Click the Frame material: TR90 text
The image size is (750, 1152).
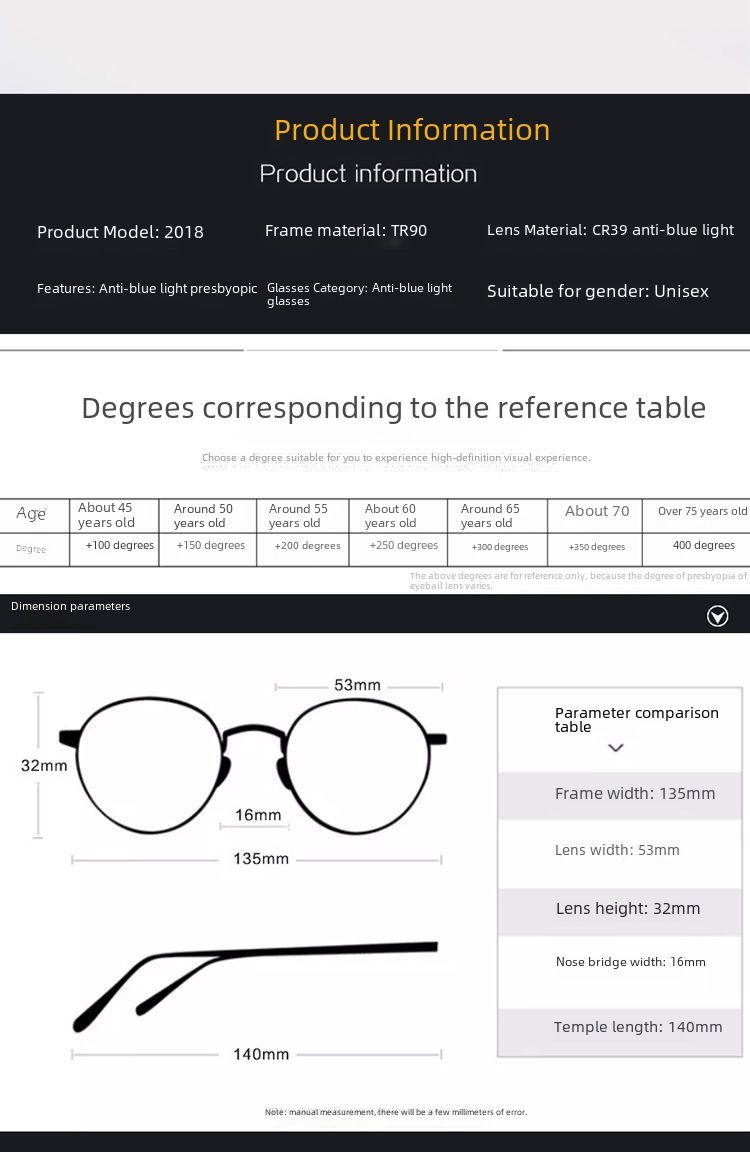pyautogui.click(x=345, y=231)
